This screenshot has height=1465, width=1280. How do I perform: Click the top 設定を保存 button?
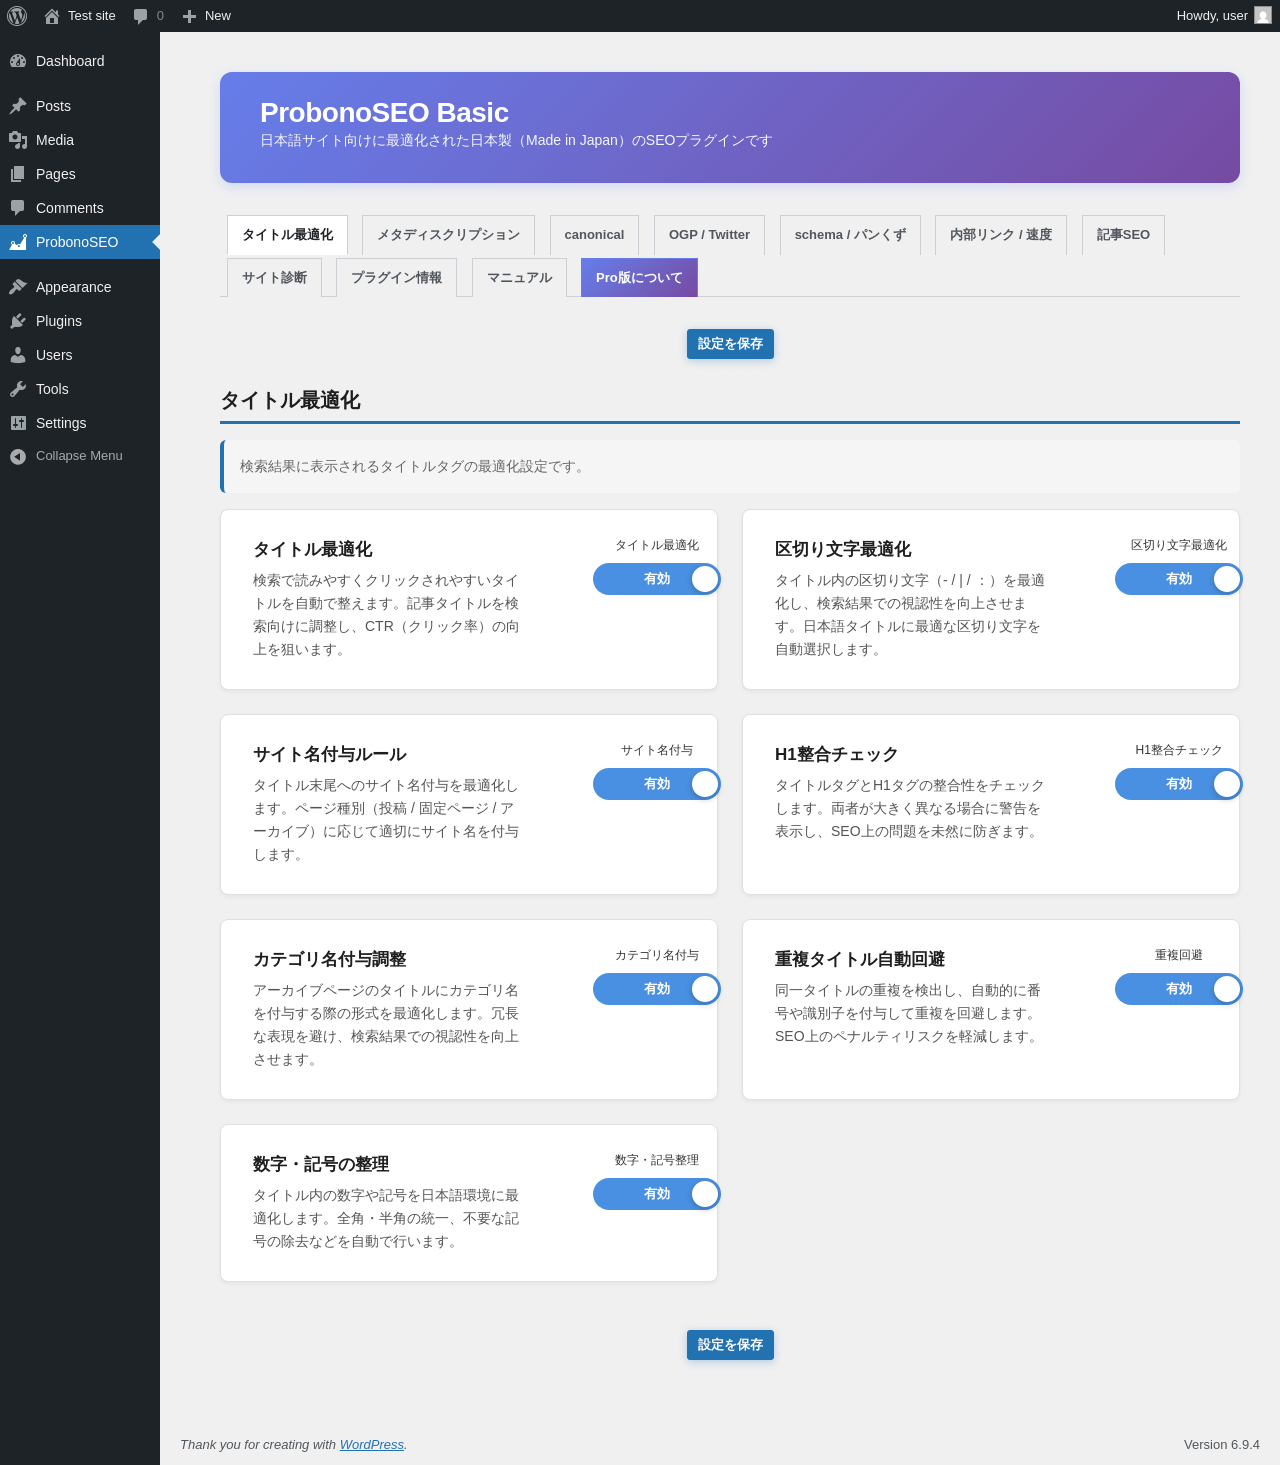tap(730, 344)
